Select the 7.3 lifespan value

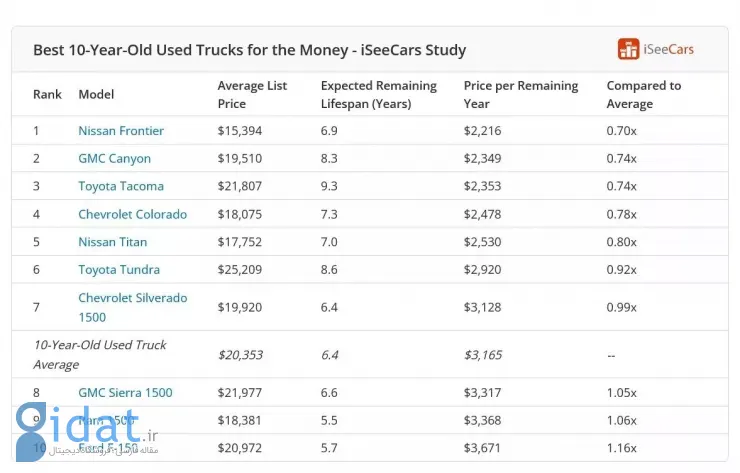point(329,214)
